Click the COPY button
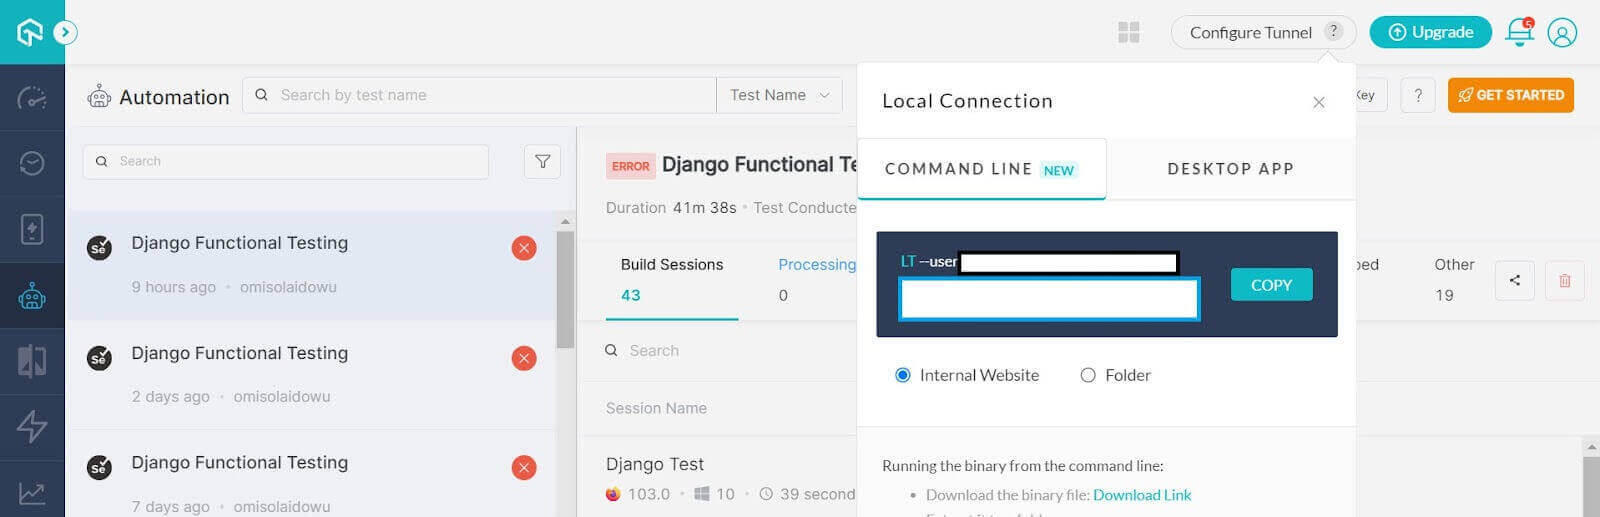1600x517 pixels. pyautogui.click(x=1272, y=285)
